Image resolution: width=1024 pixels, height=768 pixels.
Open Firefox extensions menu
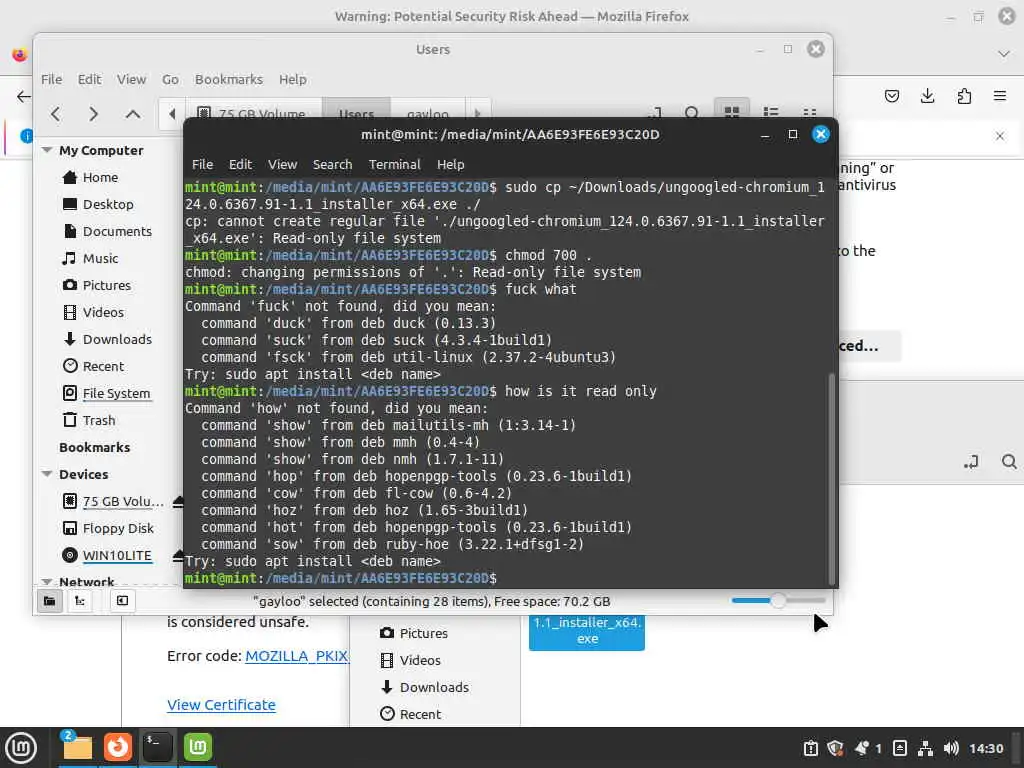pos(964,96)
